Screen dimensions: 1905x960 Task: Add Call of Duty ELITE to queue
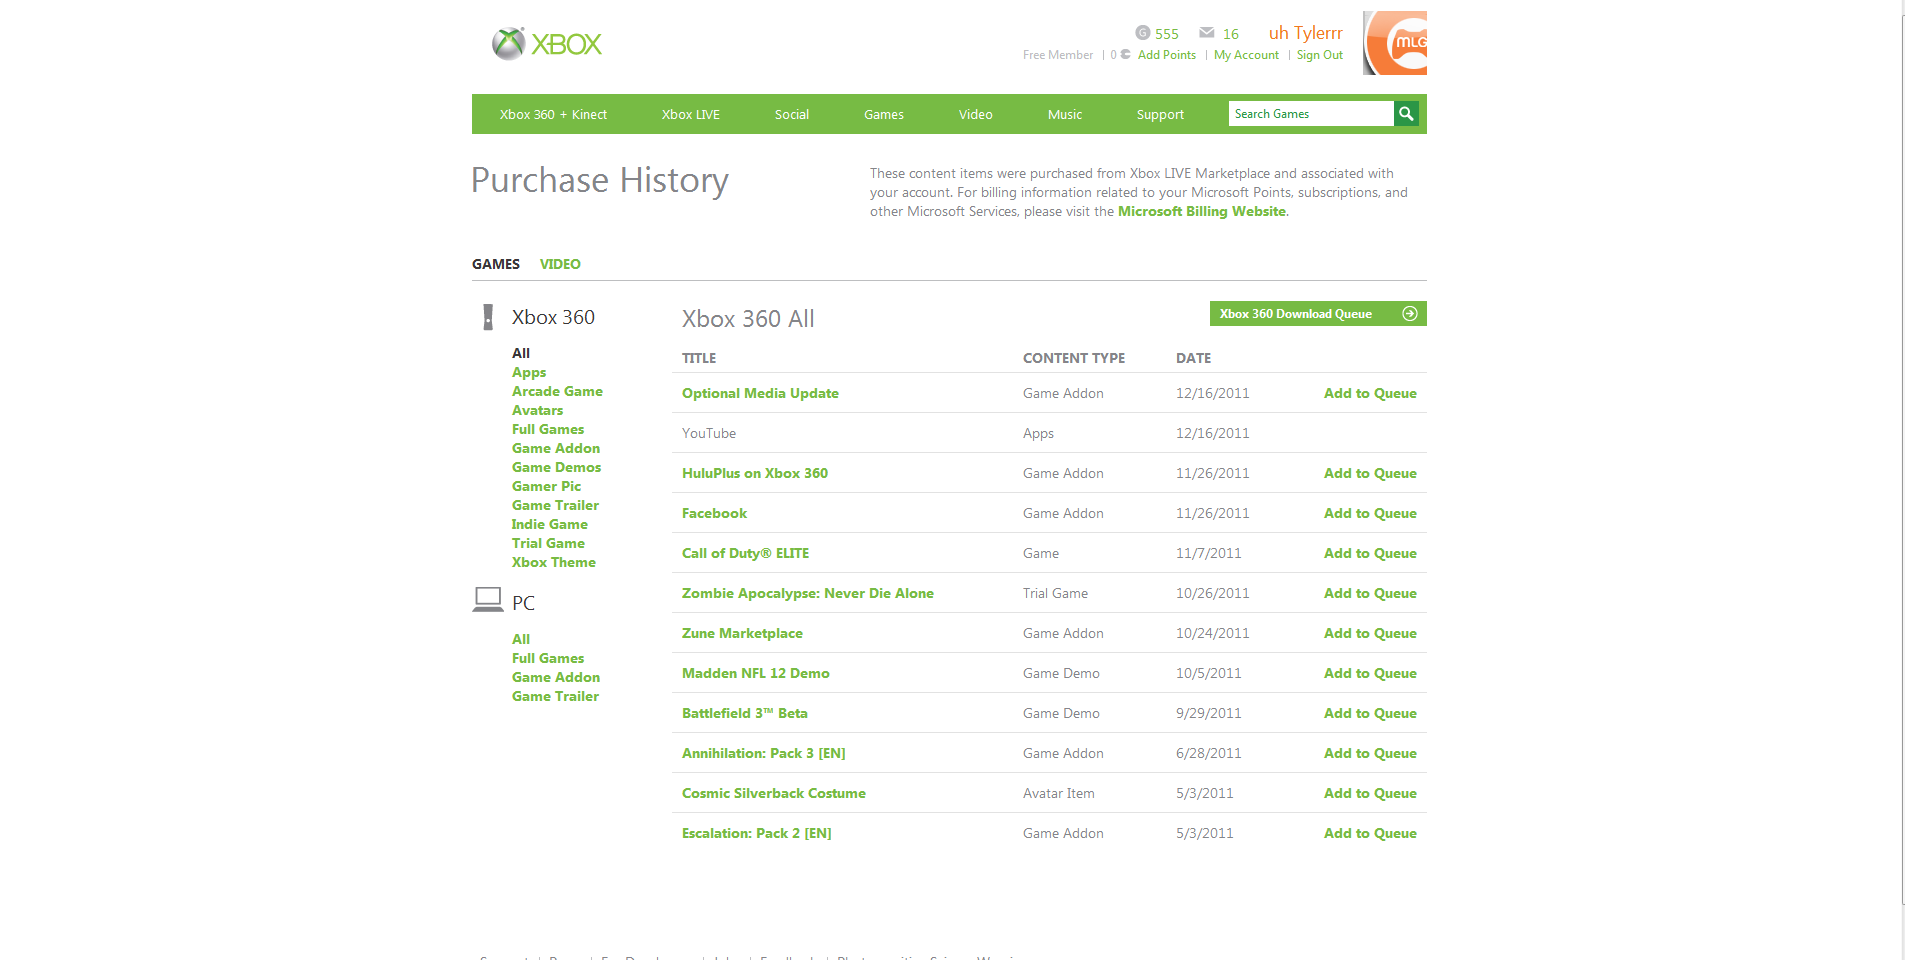click(1370, 553)
